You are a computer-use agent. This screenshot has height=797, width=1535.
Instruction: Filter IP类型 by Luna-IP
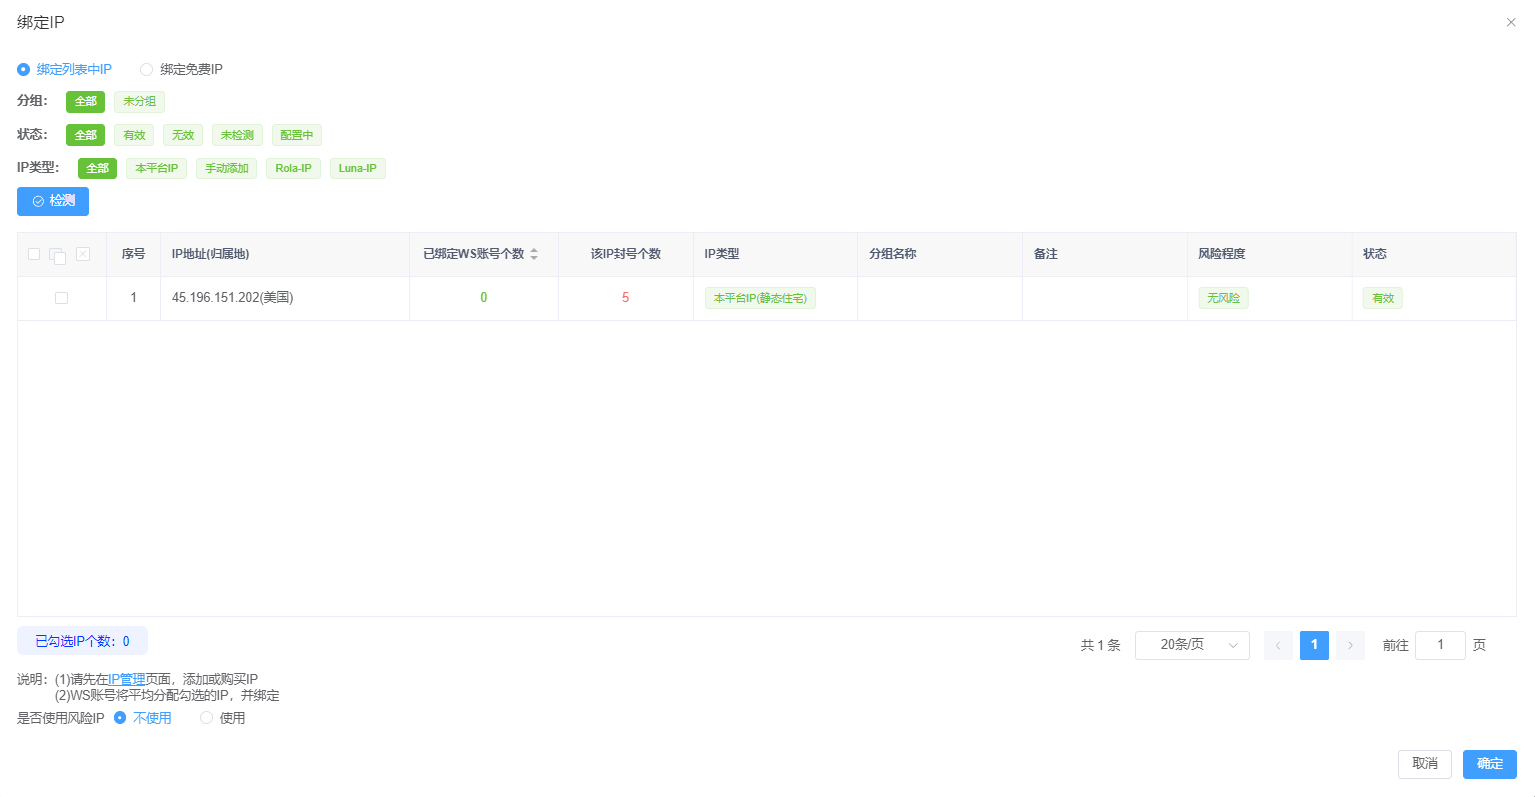point(358,168)
